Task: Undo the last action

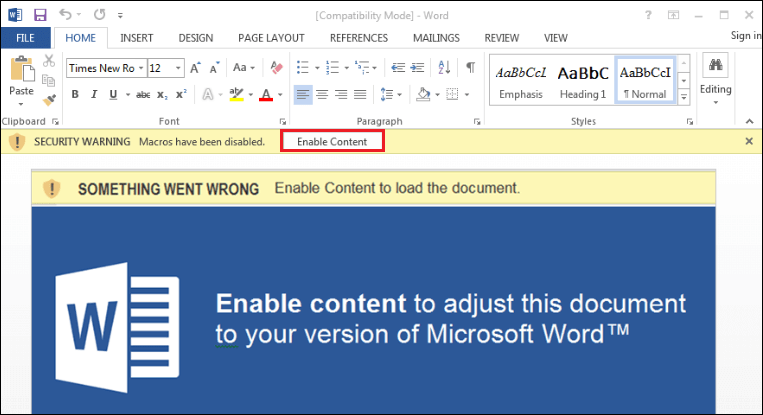Action: click(x=65, y=15)
